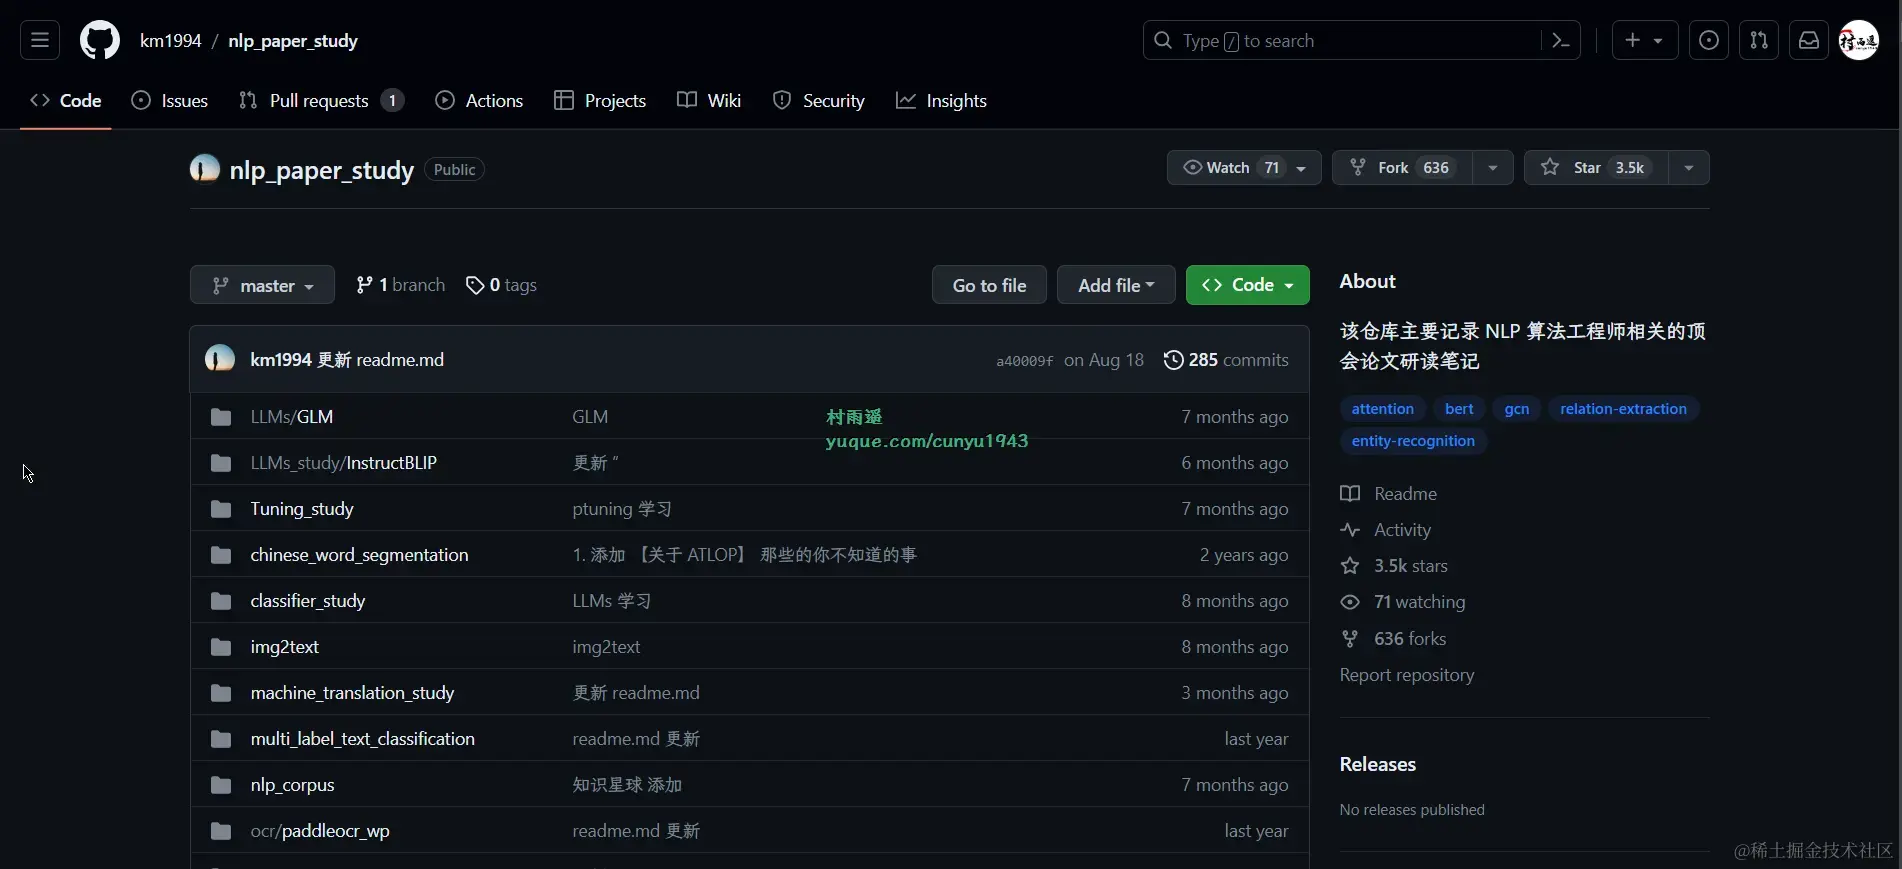
Task: Open commit a40009f hash link
Action: pyautogui.click(x=1024, y=361)
